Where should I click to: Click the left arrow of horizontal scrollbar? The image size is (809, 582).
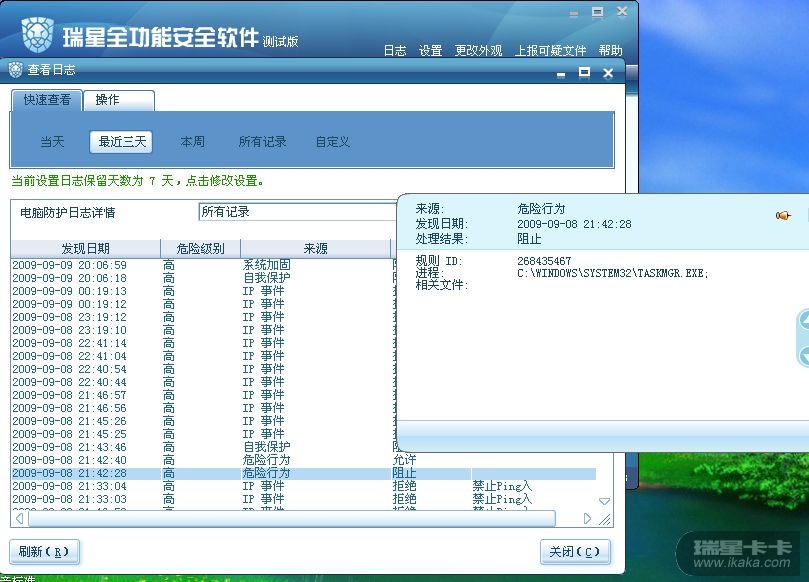point(20,518)
